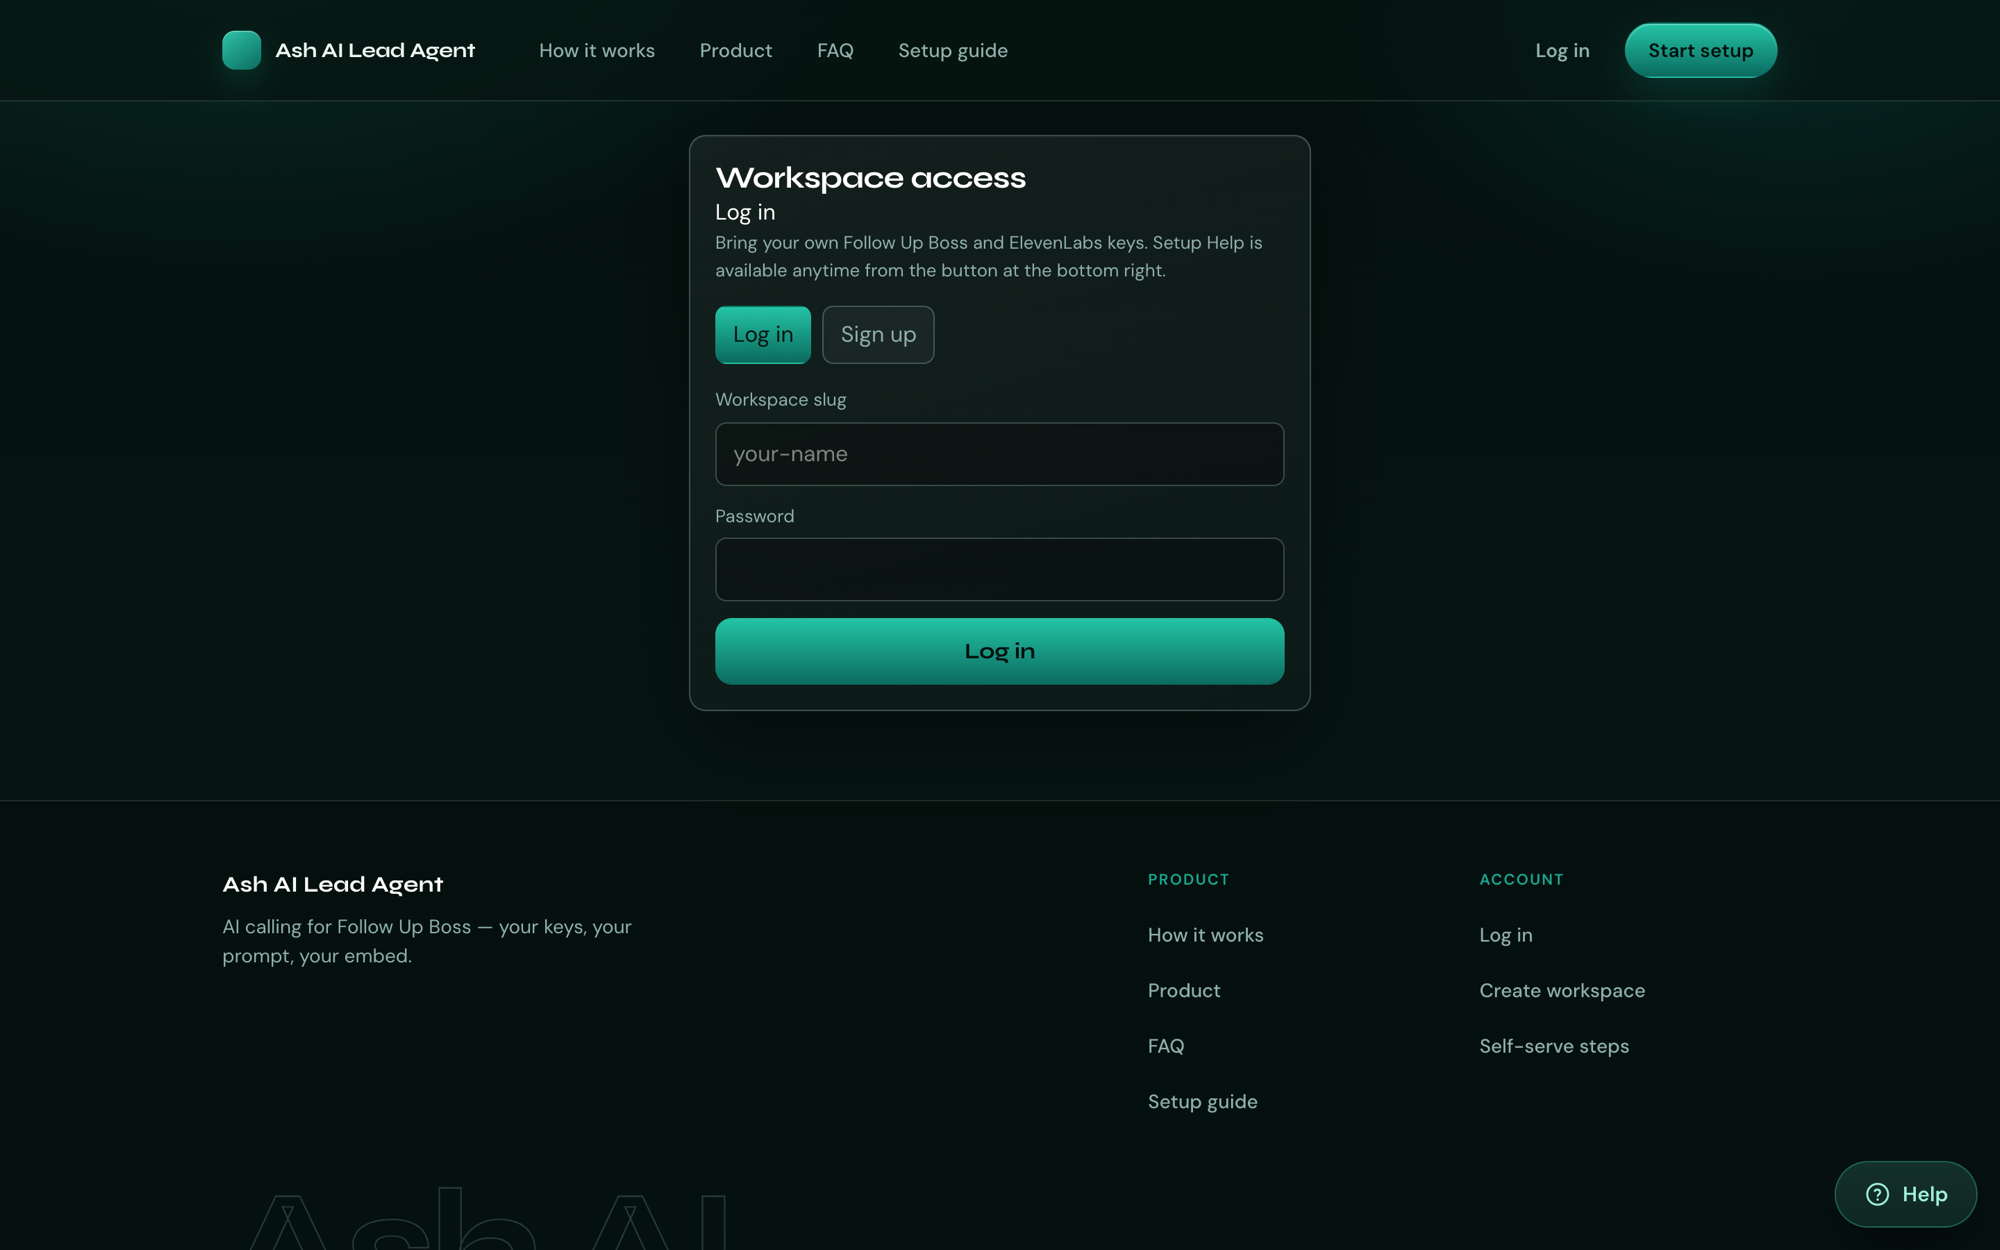Open Setup guide in the top navigation
Screen dimensions: 2000x1250
click(x=953, y=50)
